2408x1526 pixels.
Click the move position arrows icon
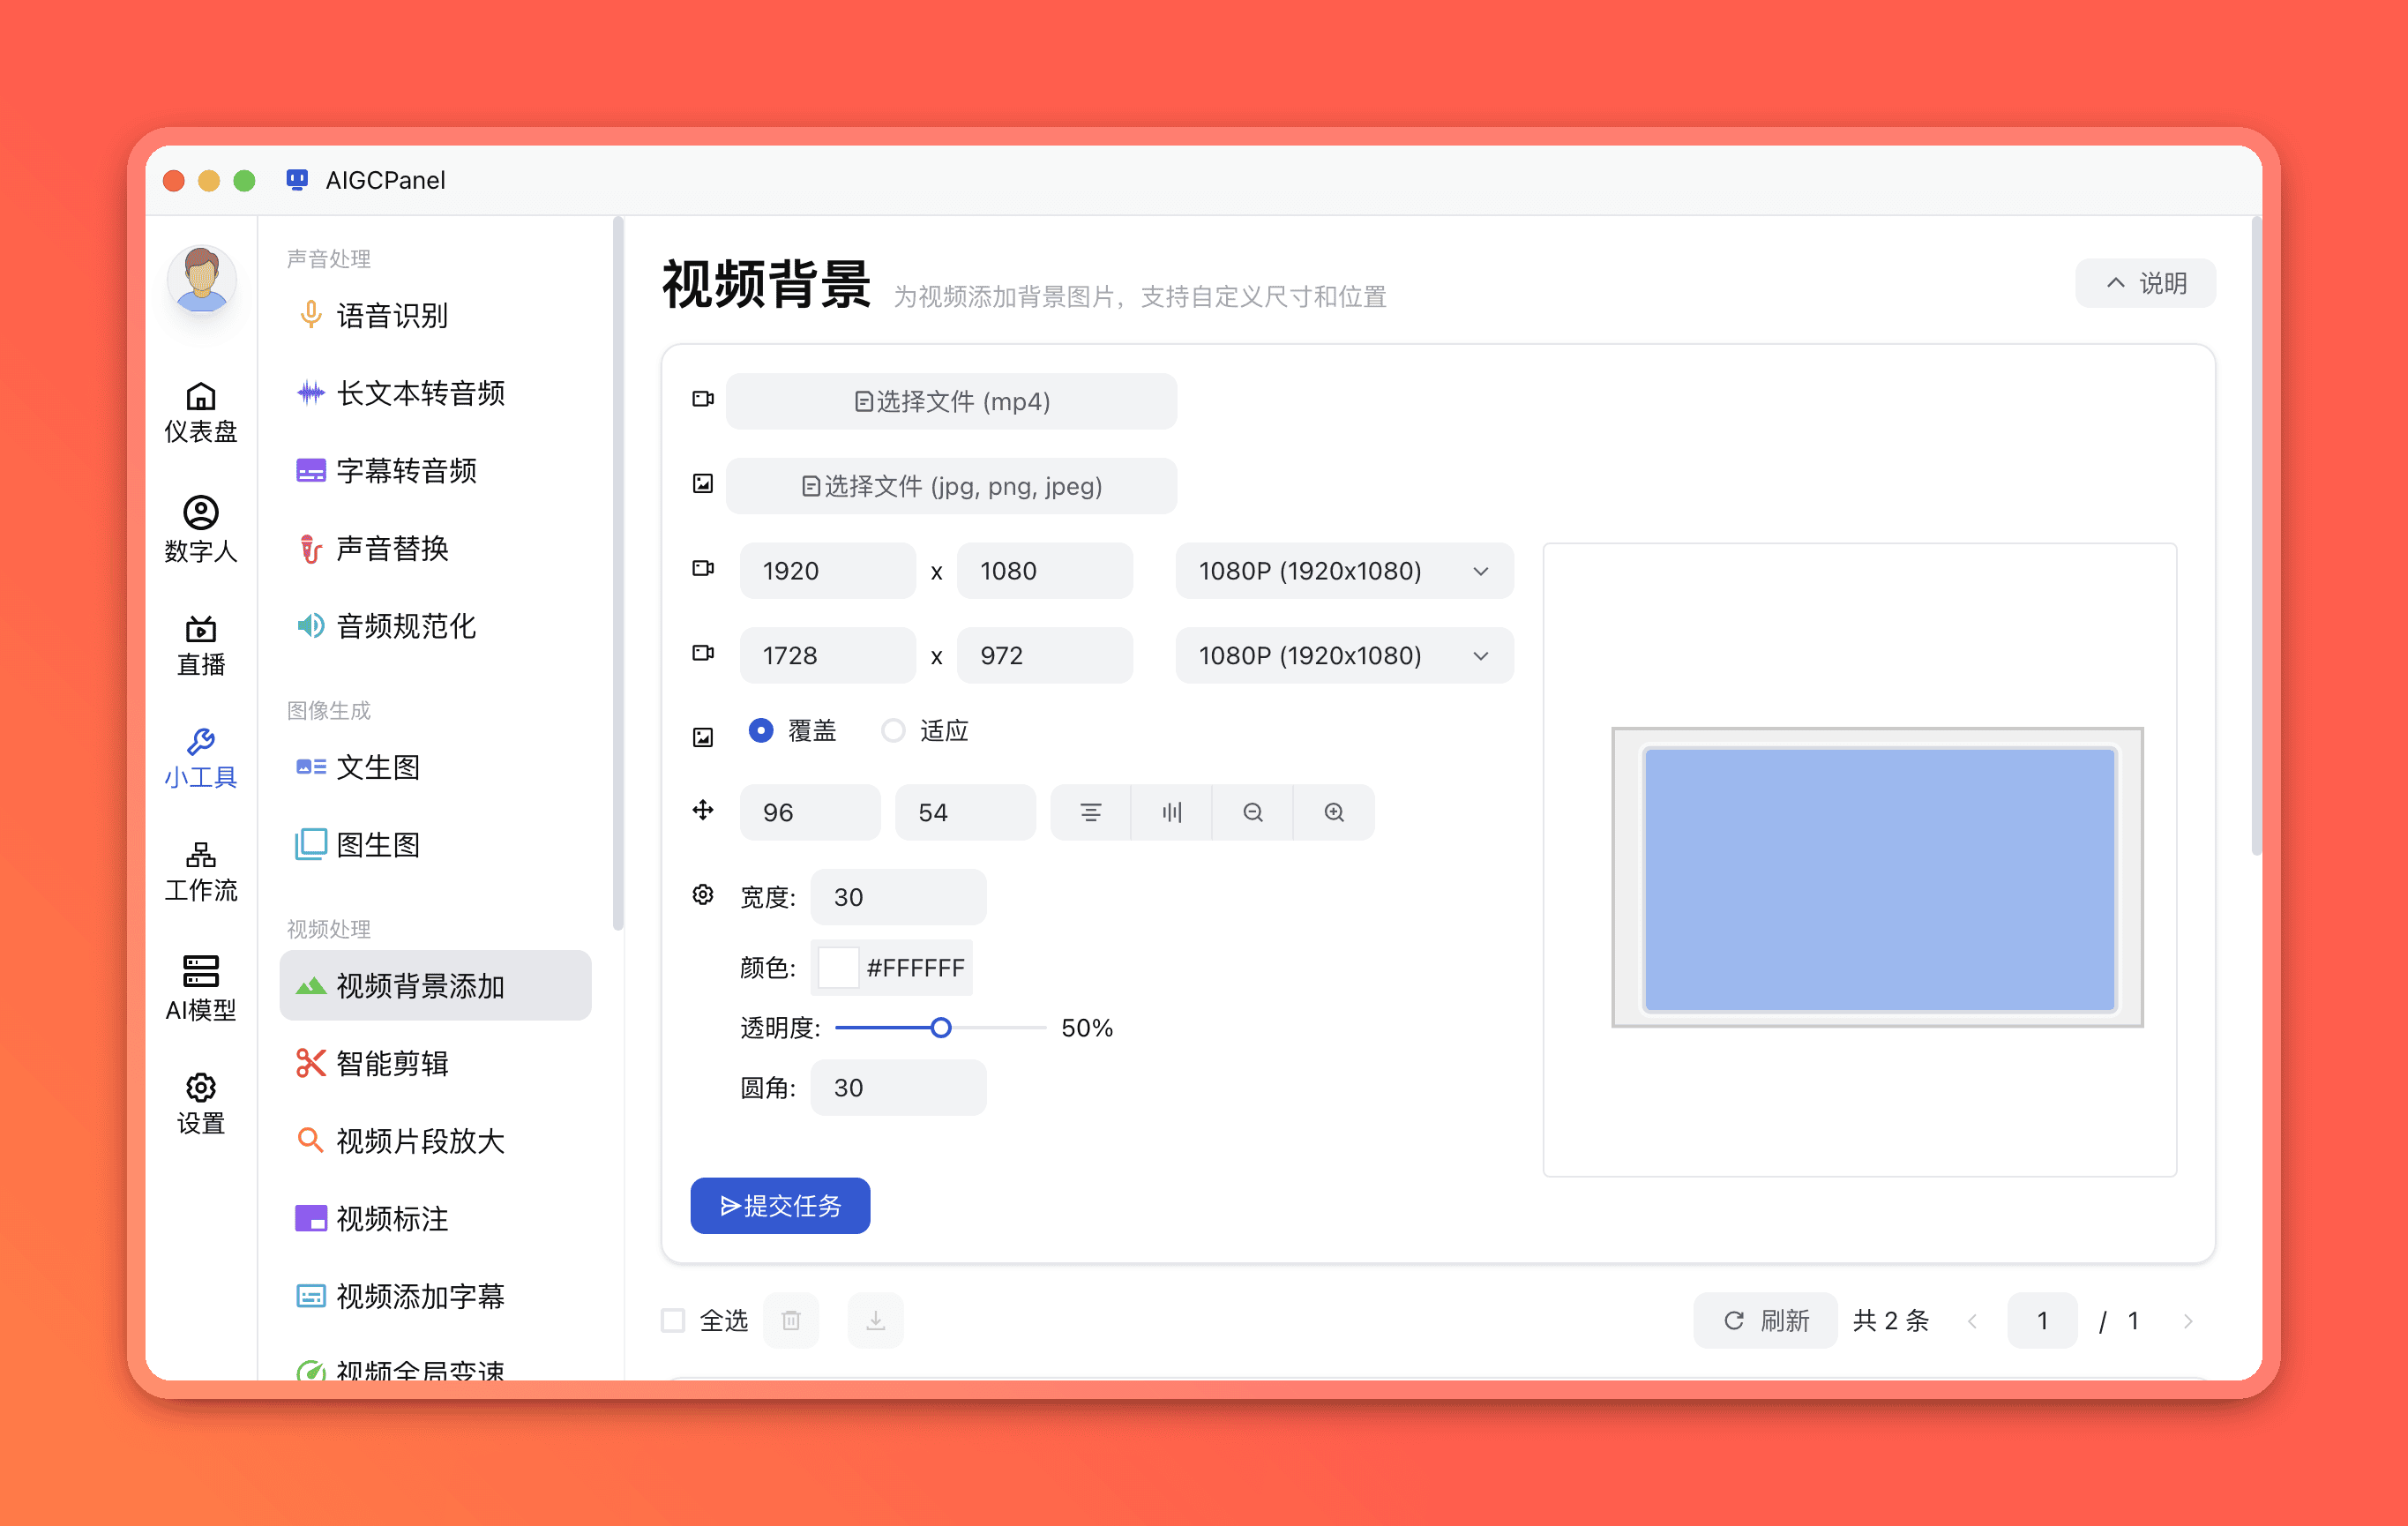pyautogui.click(x=703, y=810)
